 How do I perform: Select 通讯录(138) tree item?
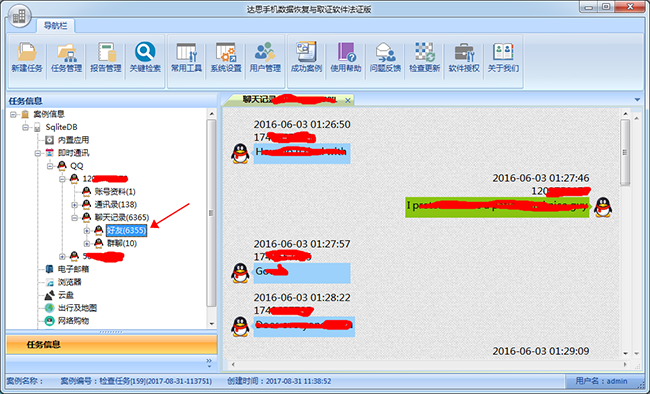(115, 204)
